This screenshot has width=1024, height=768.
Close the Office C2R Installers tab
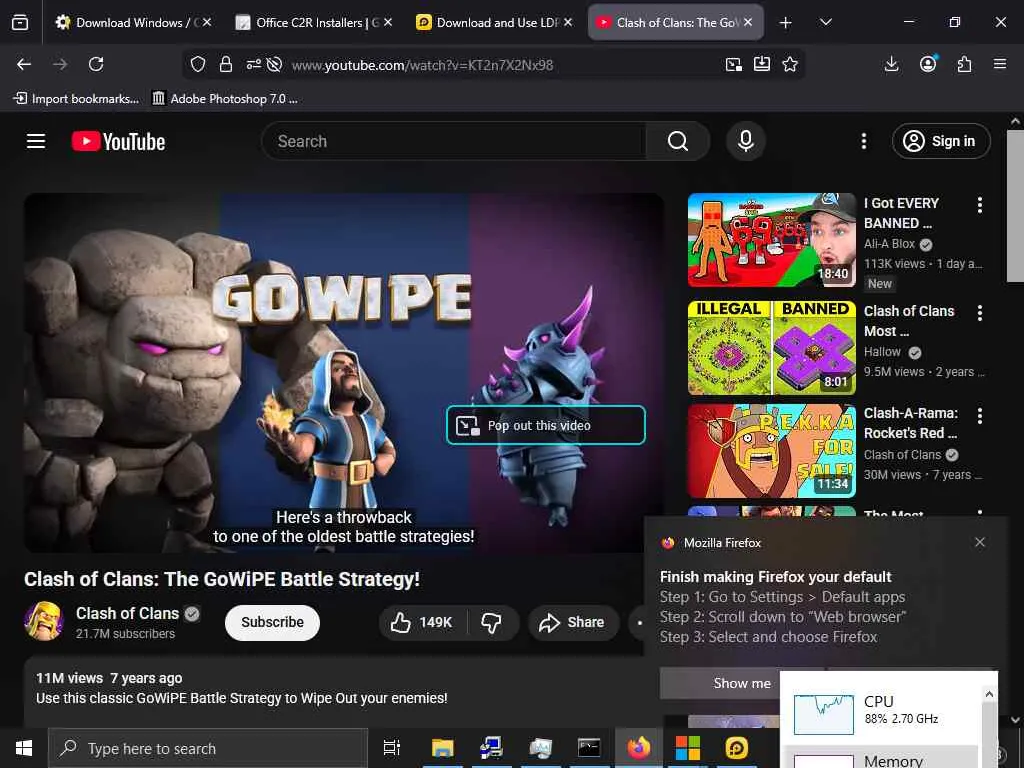coord(388,23)
